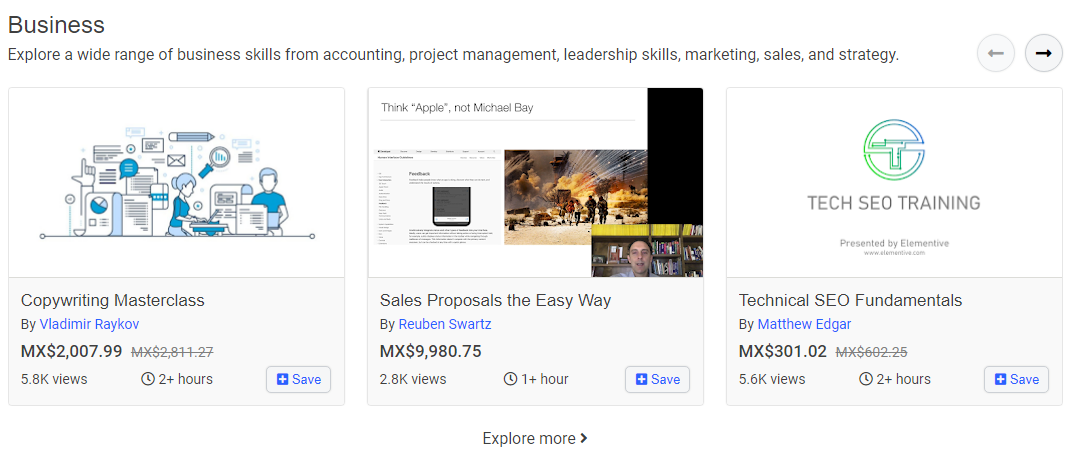Open Reuben Swartz's author profile

click(x=445, y=324)
